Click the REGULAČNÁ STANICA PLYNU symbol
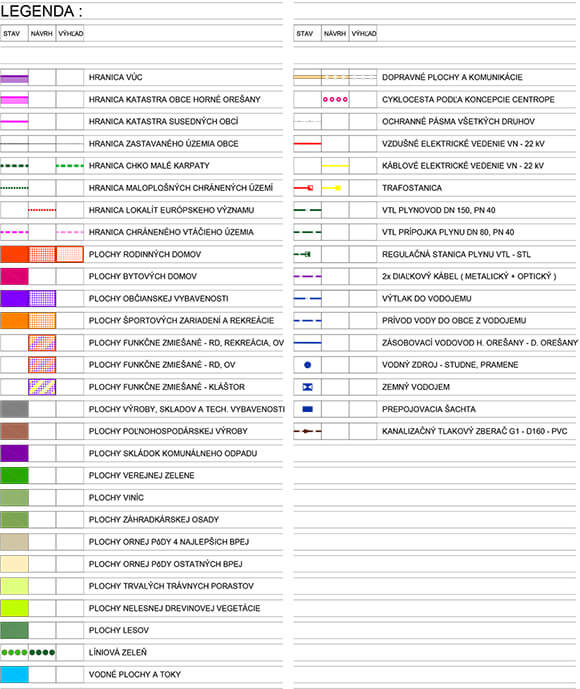The image size is (580, 689). pyautogui.click(x=302, y=254)
